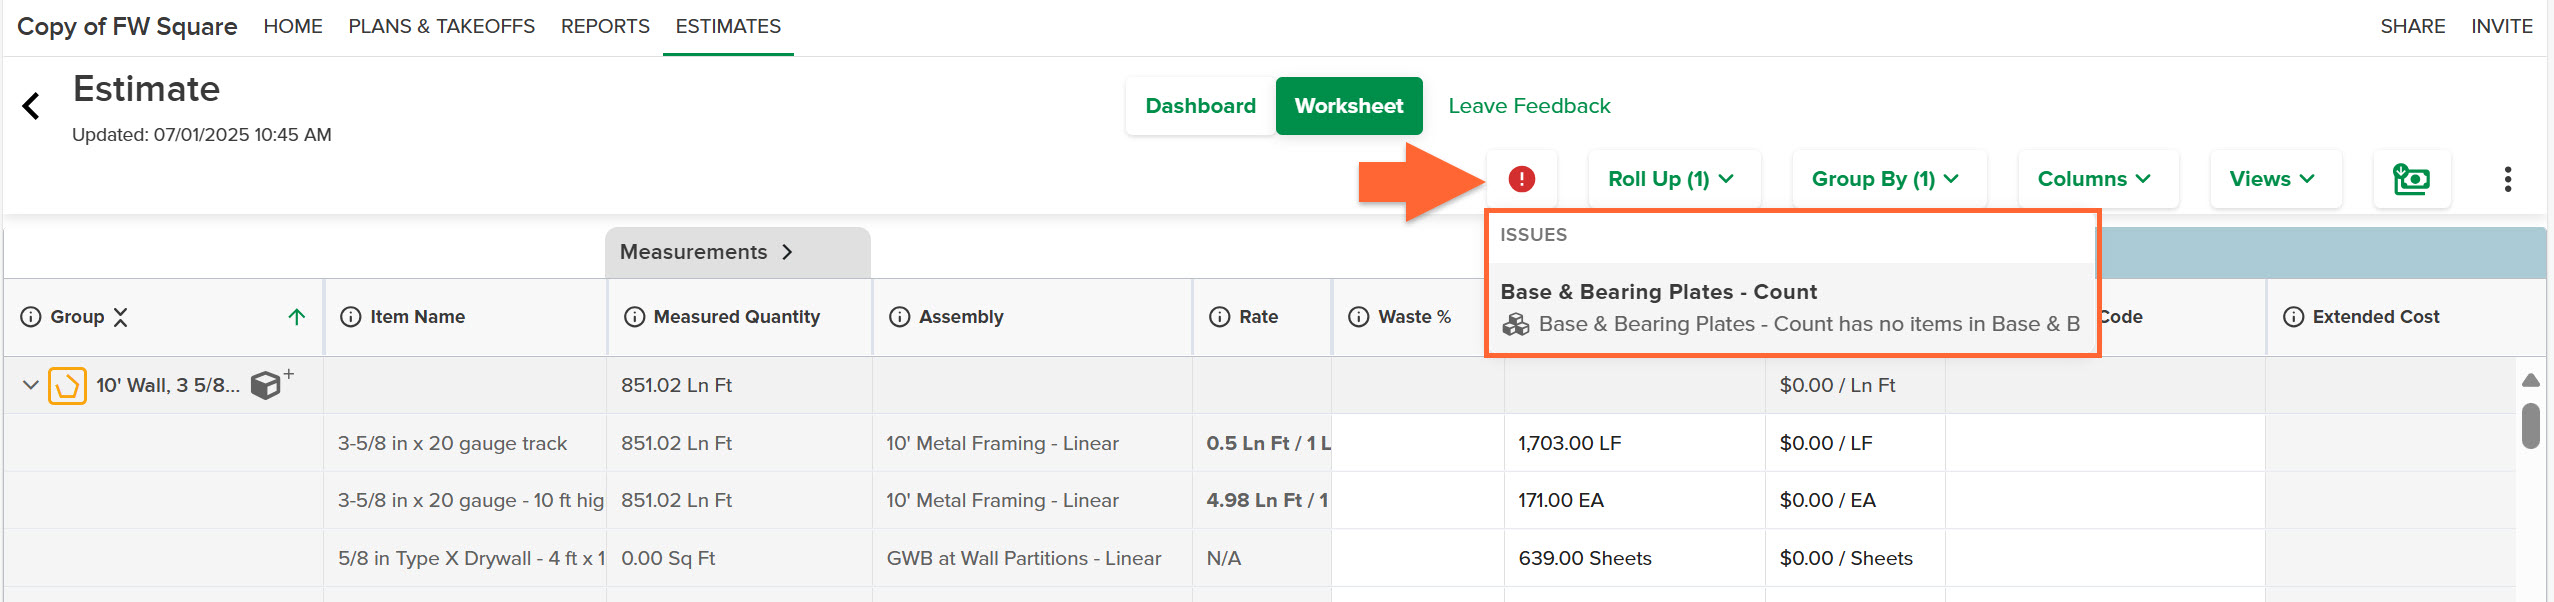Switch to the Dashboard tab
Screen dimensions: 2554x602
1200,106
